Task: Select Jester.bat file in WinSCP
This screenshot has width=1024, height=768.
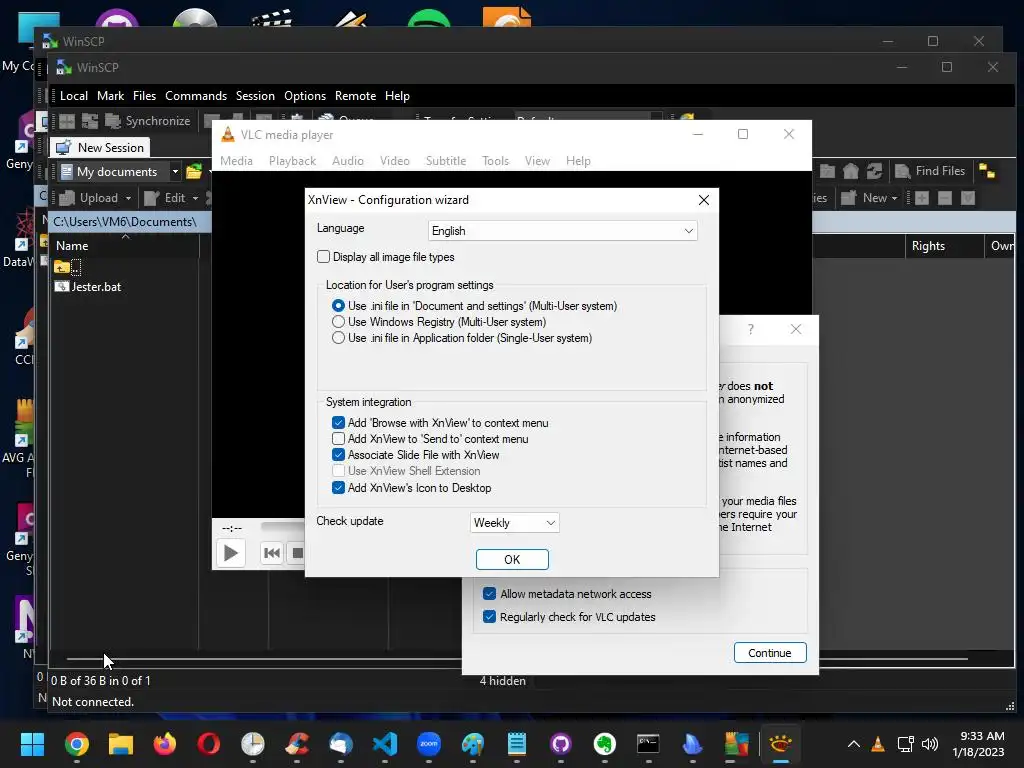Action: point(88,287)
